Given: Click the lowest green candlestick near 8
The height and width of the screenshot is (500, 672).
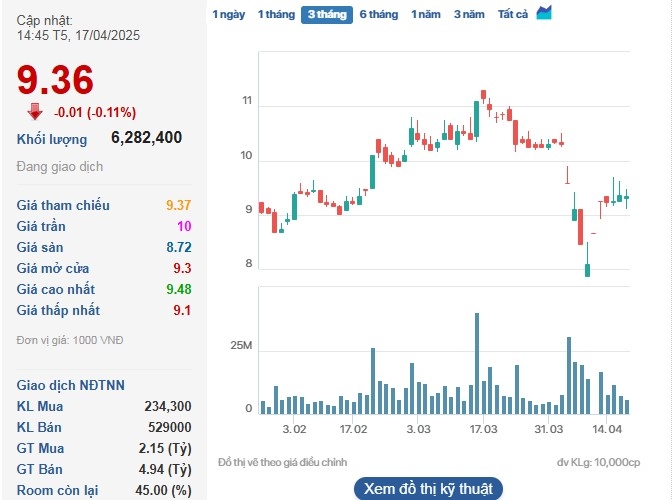Looking at the screenshot, I should coord(587,270).
